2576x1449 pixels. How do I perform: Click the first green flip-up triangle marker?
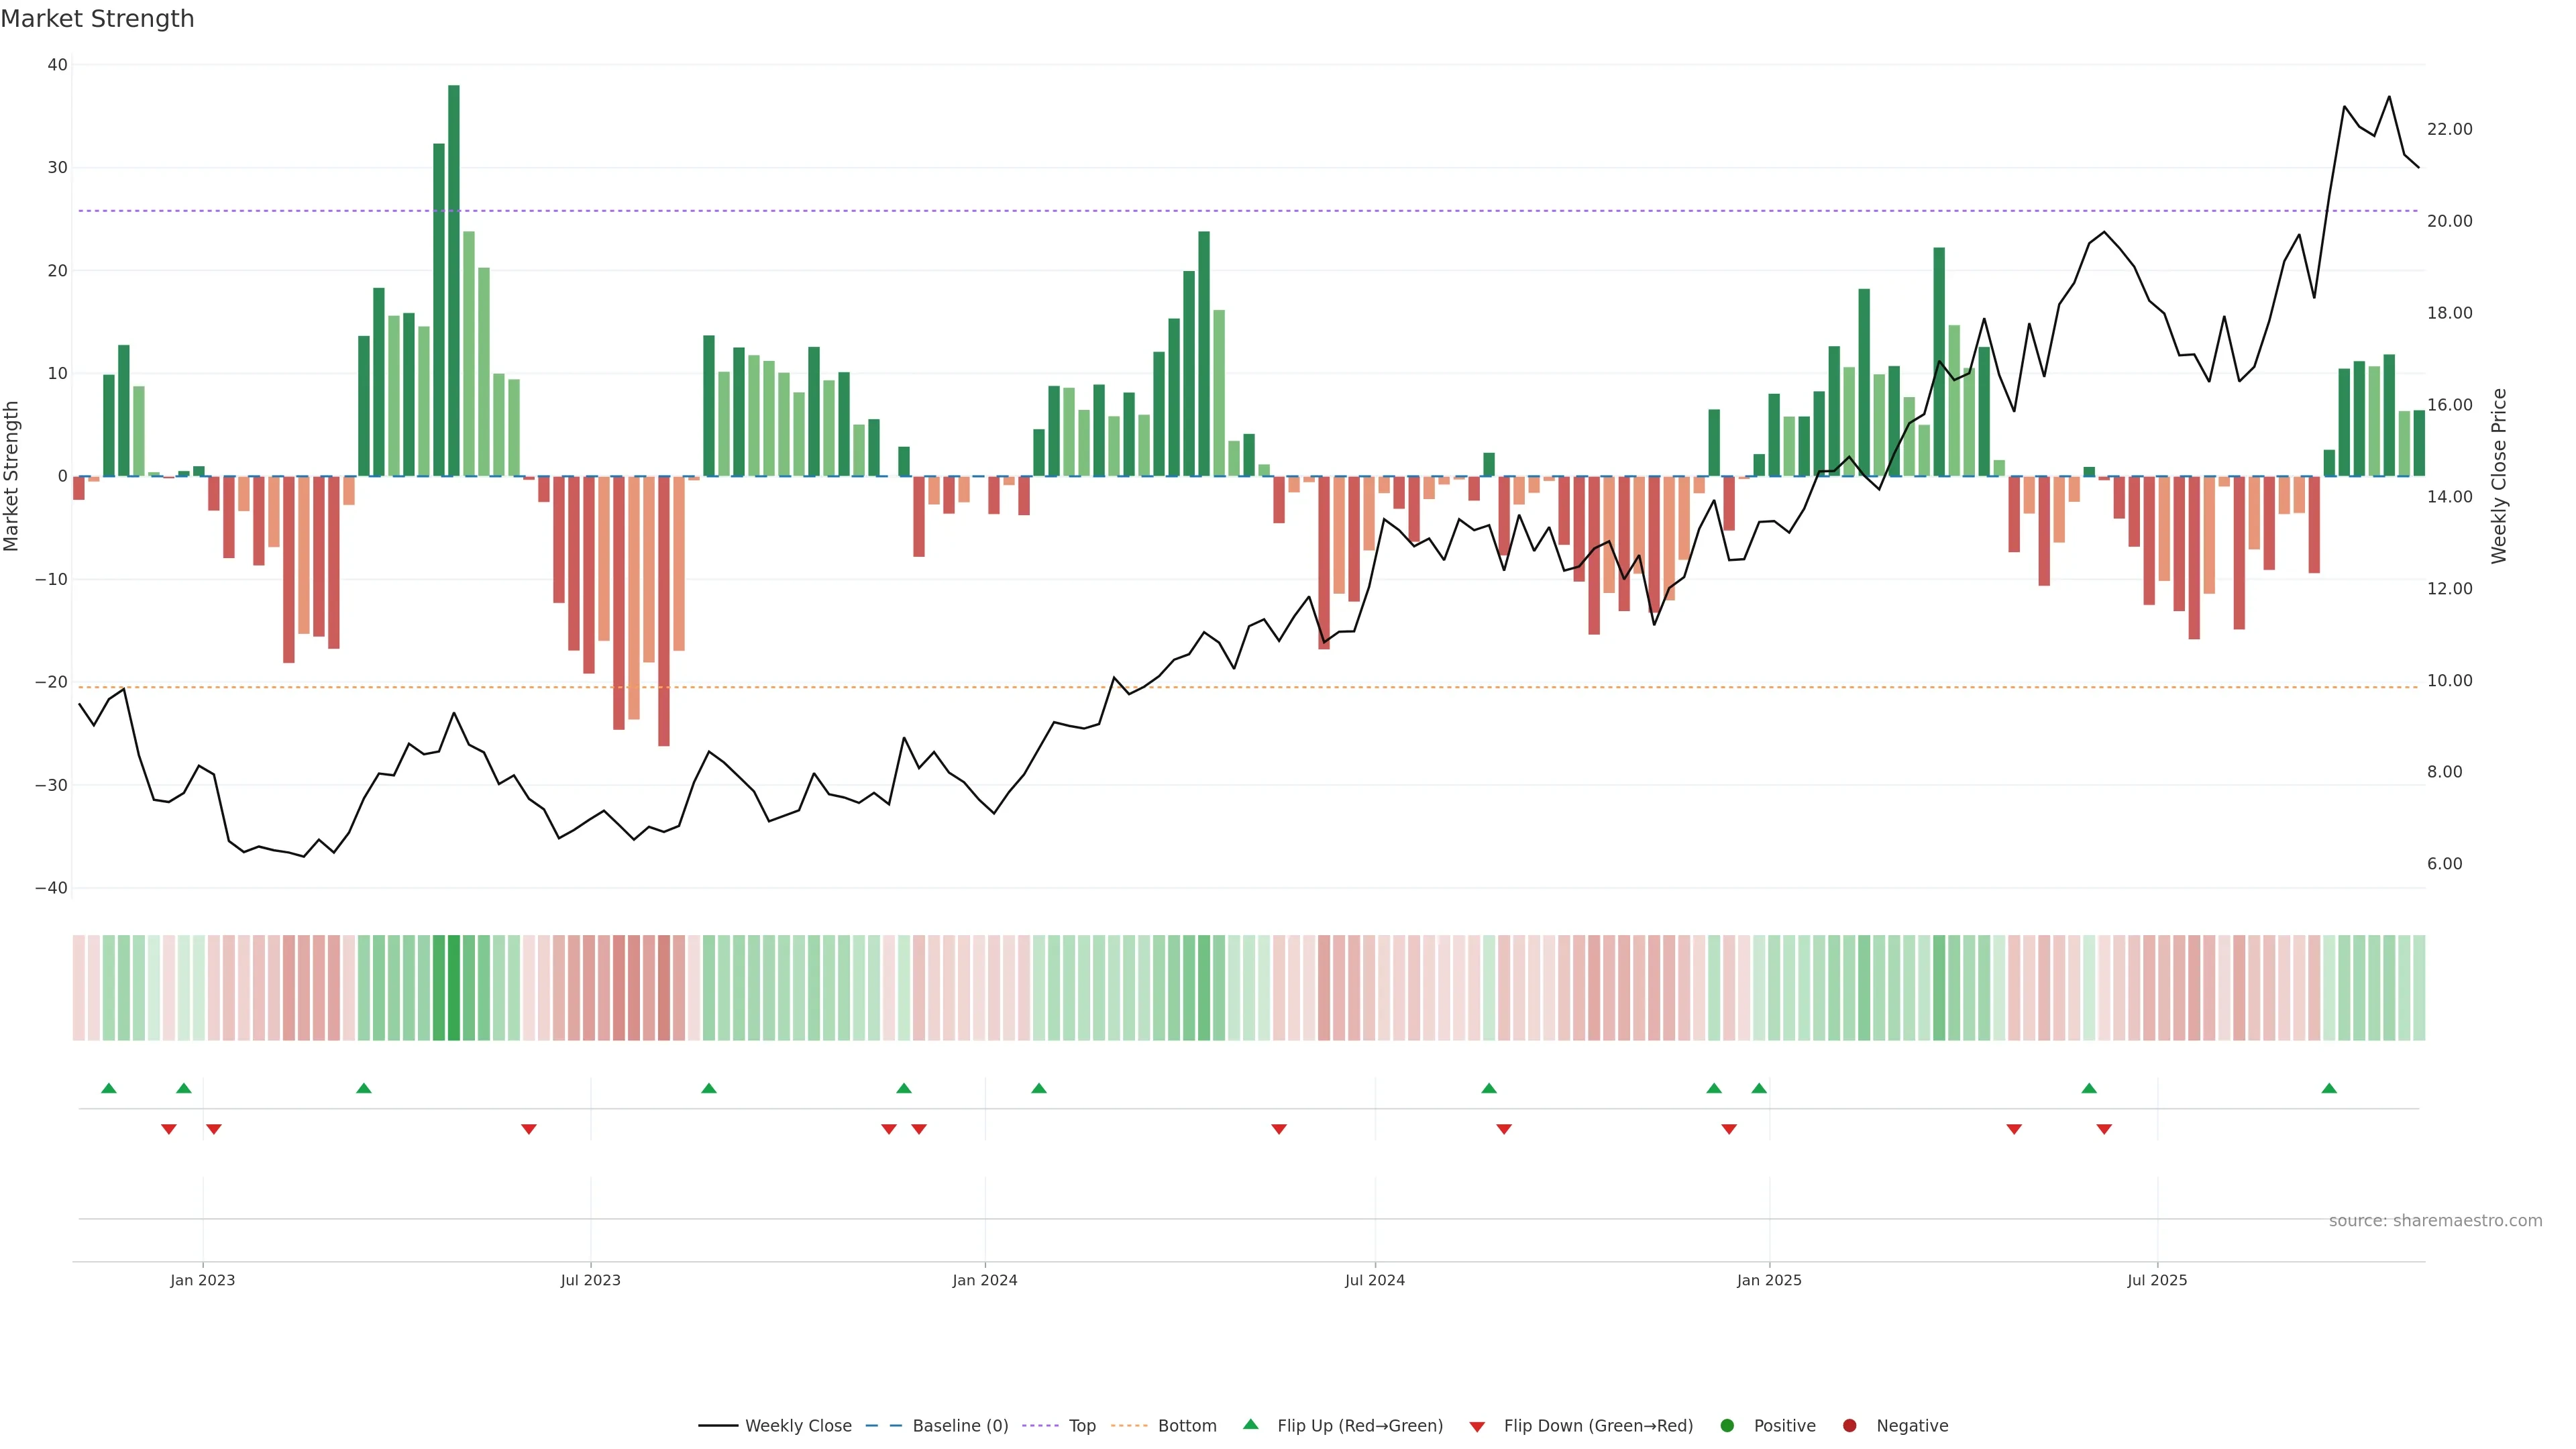109,1088
